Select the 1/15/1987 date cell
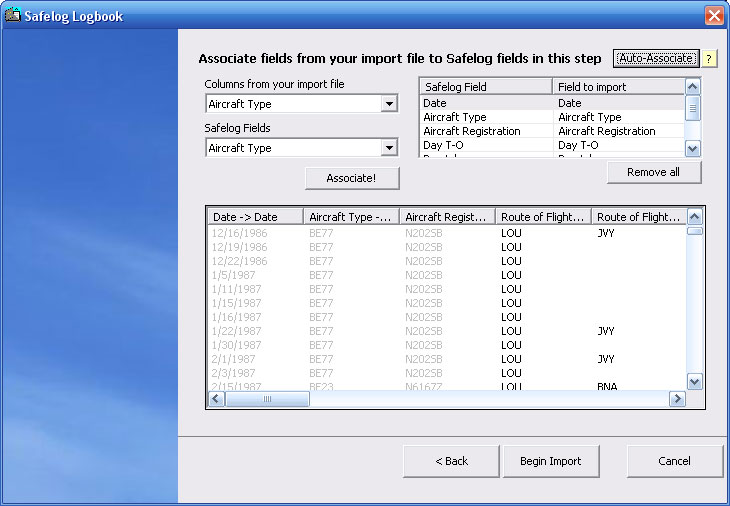The height and width of the screenshot is (506, 730). pos(236,303)
